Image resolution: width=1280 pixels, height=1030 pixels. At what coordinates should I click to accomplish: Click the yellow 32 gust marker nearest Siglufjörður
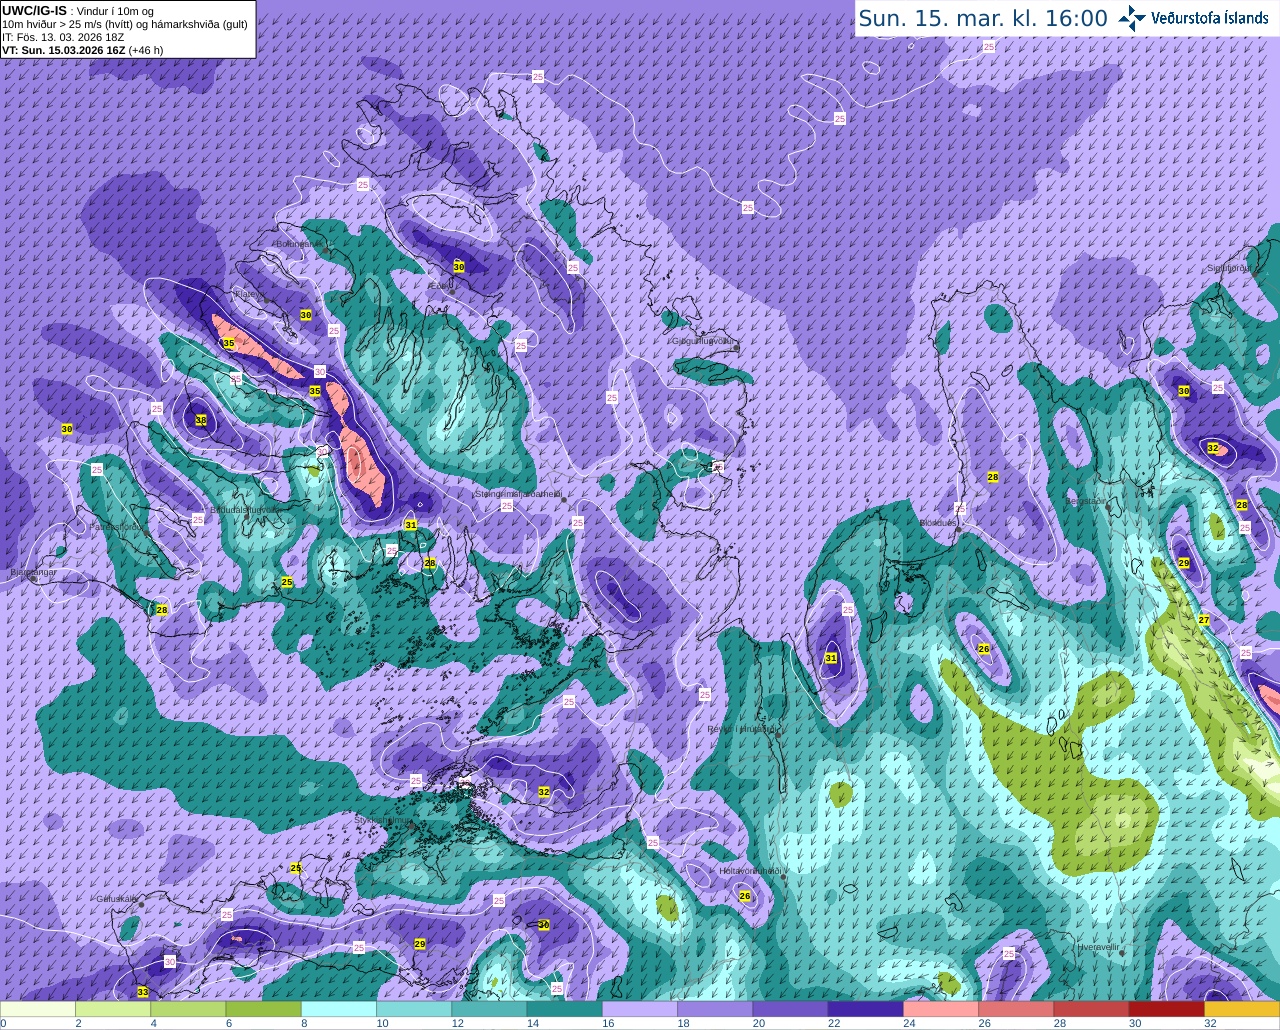coord(1213,448)
